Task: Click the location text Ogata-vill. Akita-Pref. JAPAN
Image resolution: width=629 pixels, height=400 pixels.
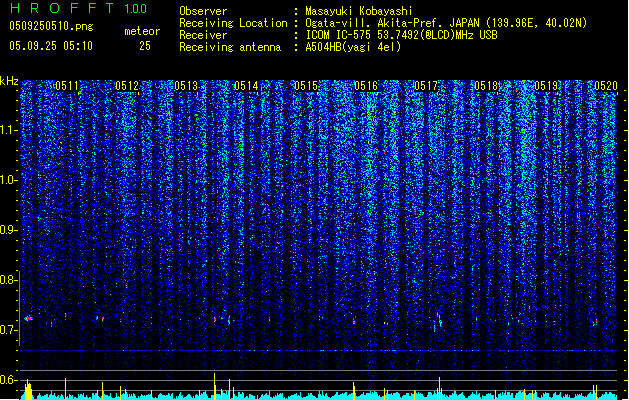Action: pos(392,23)
